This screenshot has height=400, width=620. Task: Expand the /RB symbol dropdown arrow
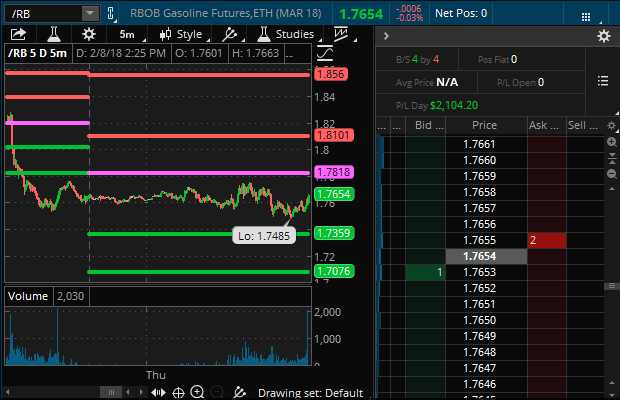coord(89,13)
